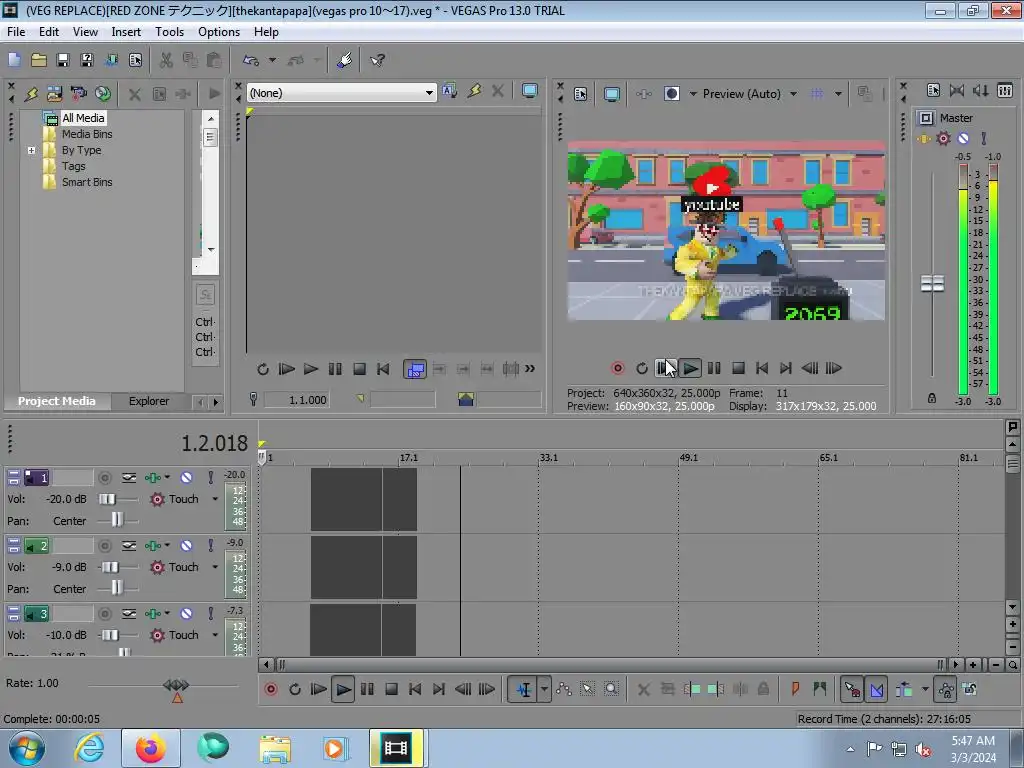Open track 1 Touch automation dropdown
Image resolution: width=1024 pixels, height=768 pixels.
click(215, 500)
